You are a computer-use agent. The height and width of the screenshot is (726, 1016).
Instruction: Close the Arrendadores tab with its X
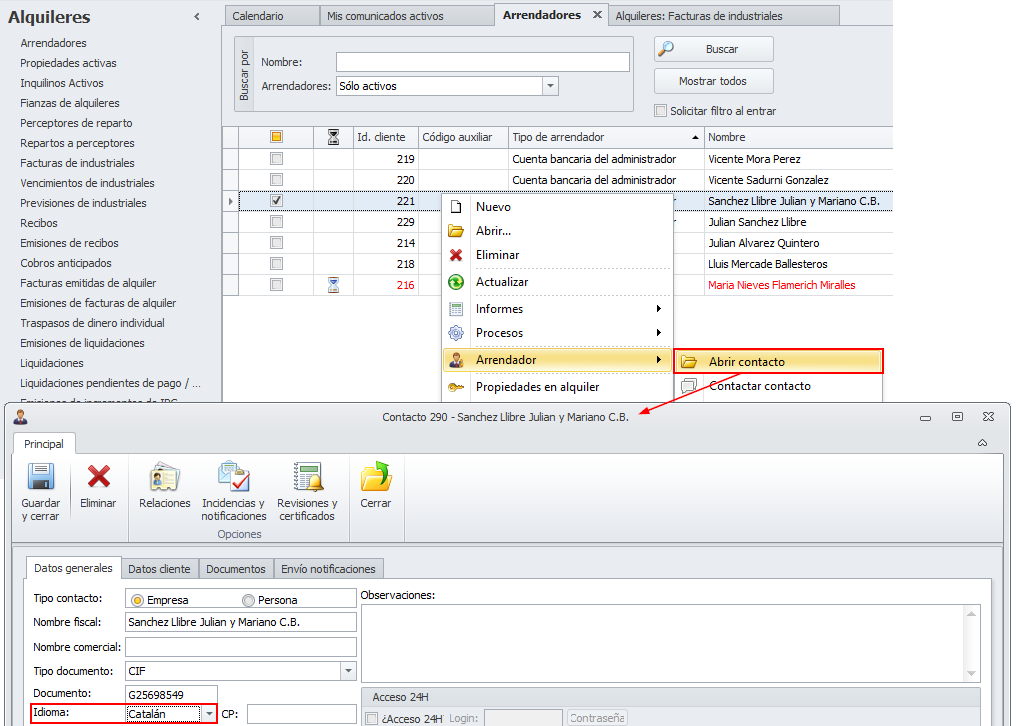click(597, 15)
